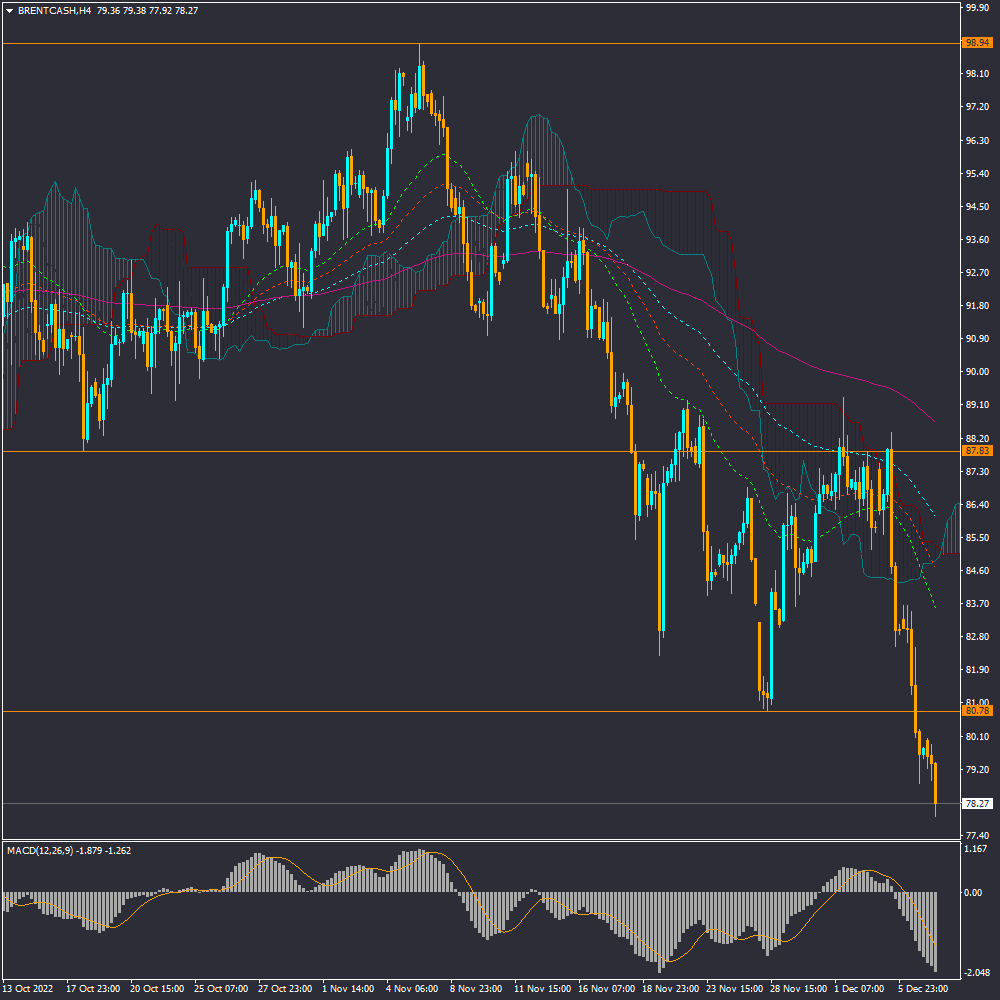
Task: Click the 77.40 value on price axis
Action: (976, 835)
